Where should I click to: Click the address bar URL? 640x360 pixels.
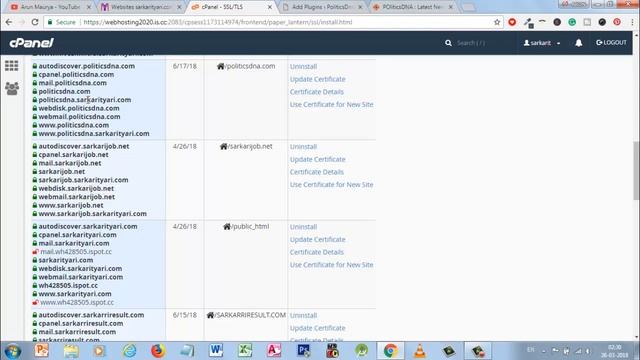218,22
